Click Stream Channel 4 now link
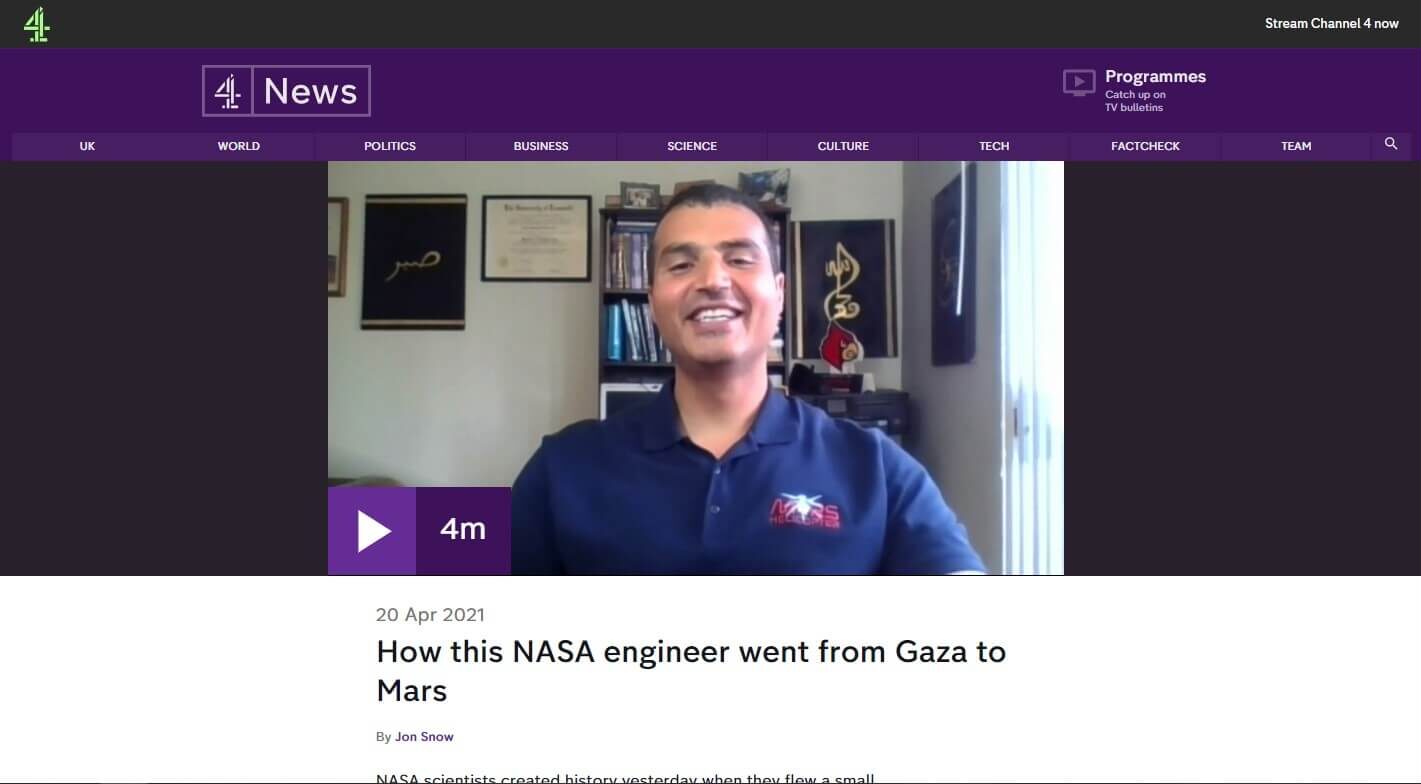The image size is (1421, 784). [1331, 24]
